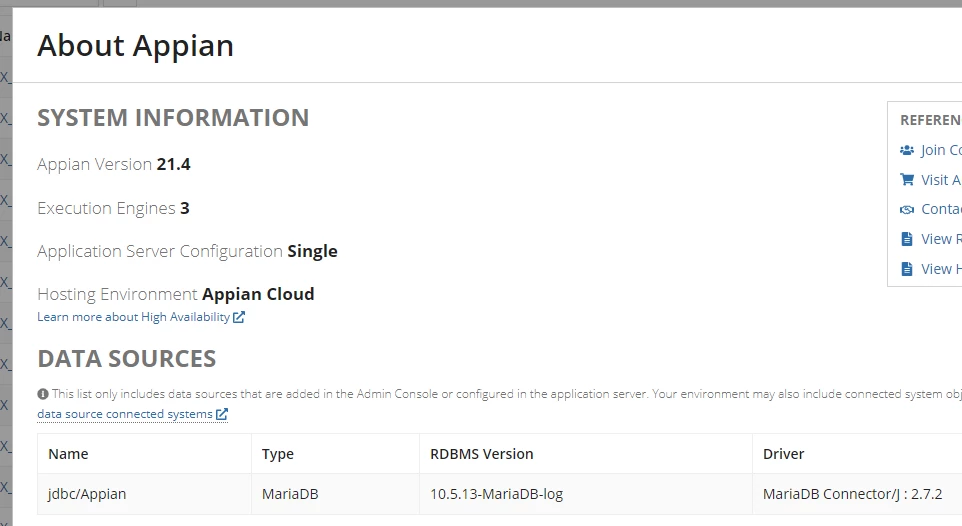Select the MariaDB Connector/J driver cell
Image resolution: width=962 pixels, height=526 pixels.
[x=857, y=493]
